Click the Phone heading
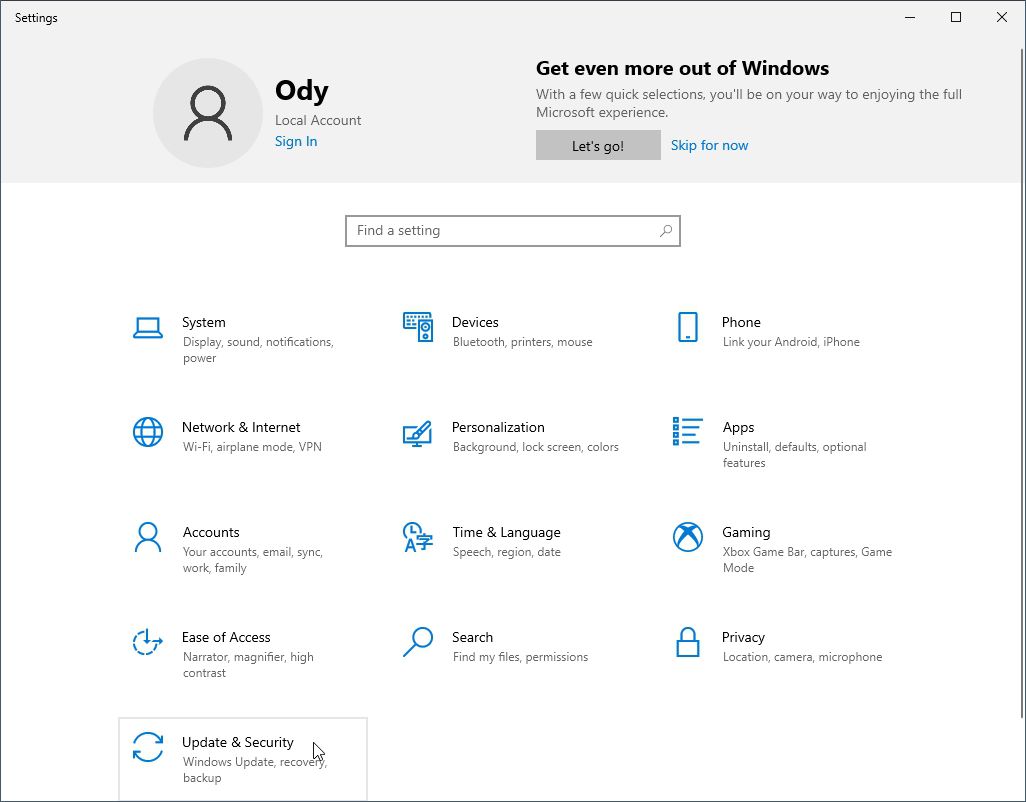Screen dimensions: 1026x802 coord(741,323)
